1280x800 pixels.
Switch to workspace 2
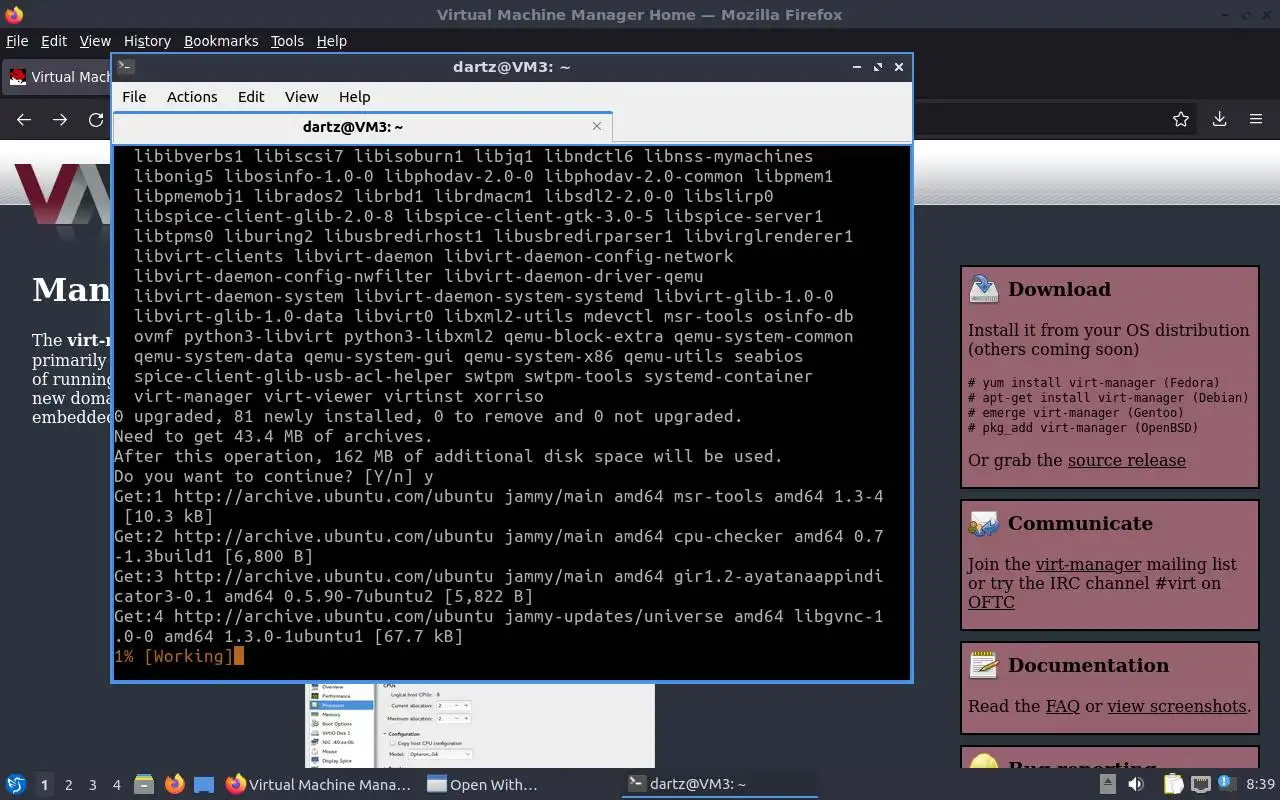coord(68,785)
